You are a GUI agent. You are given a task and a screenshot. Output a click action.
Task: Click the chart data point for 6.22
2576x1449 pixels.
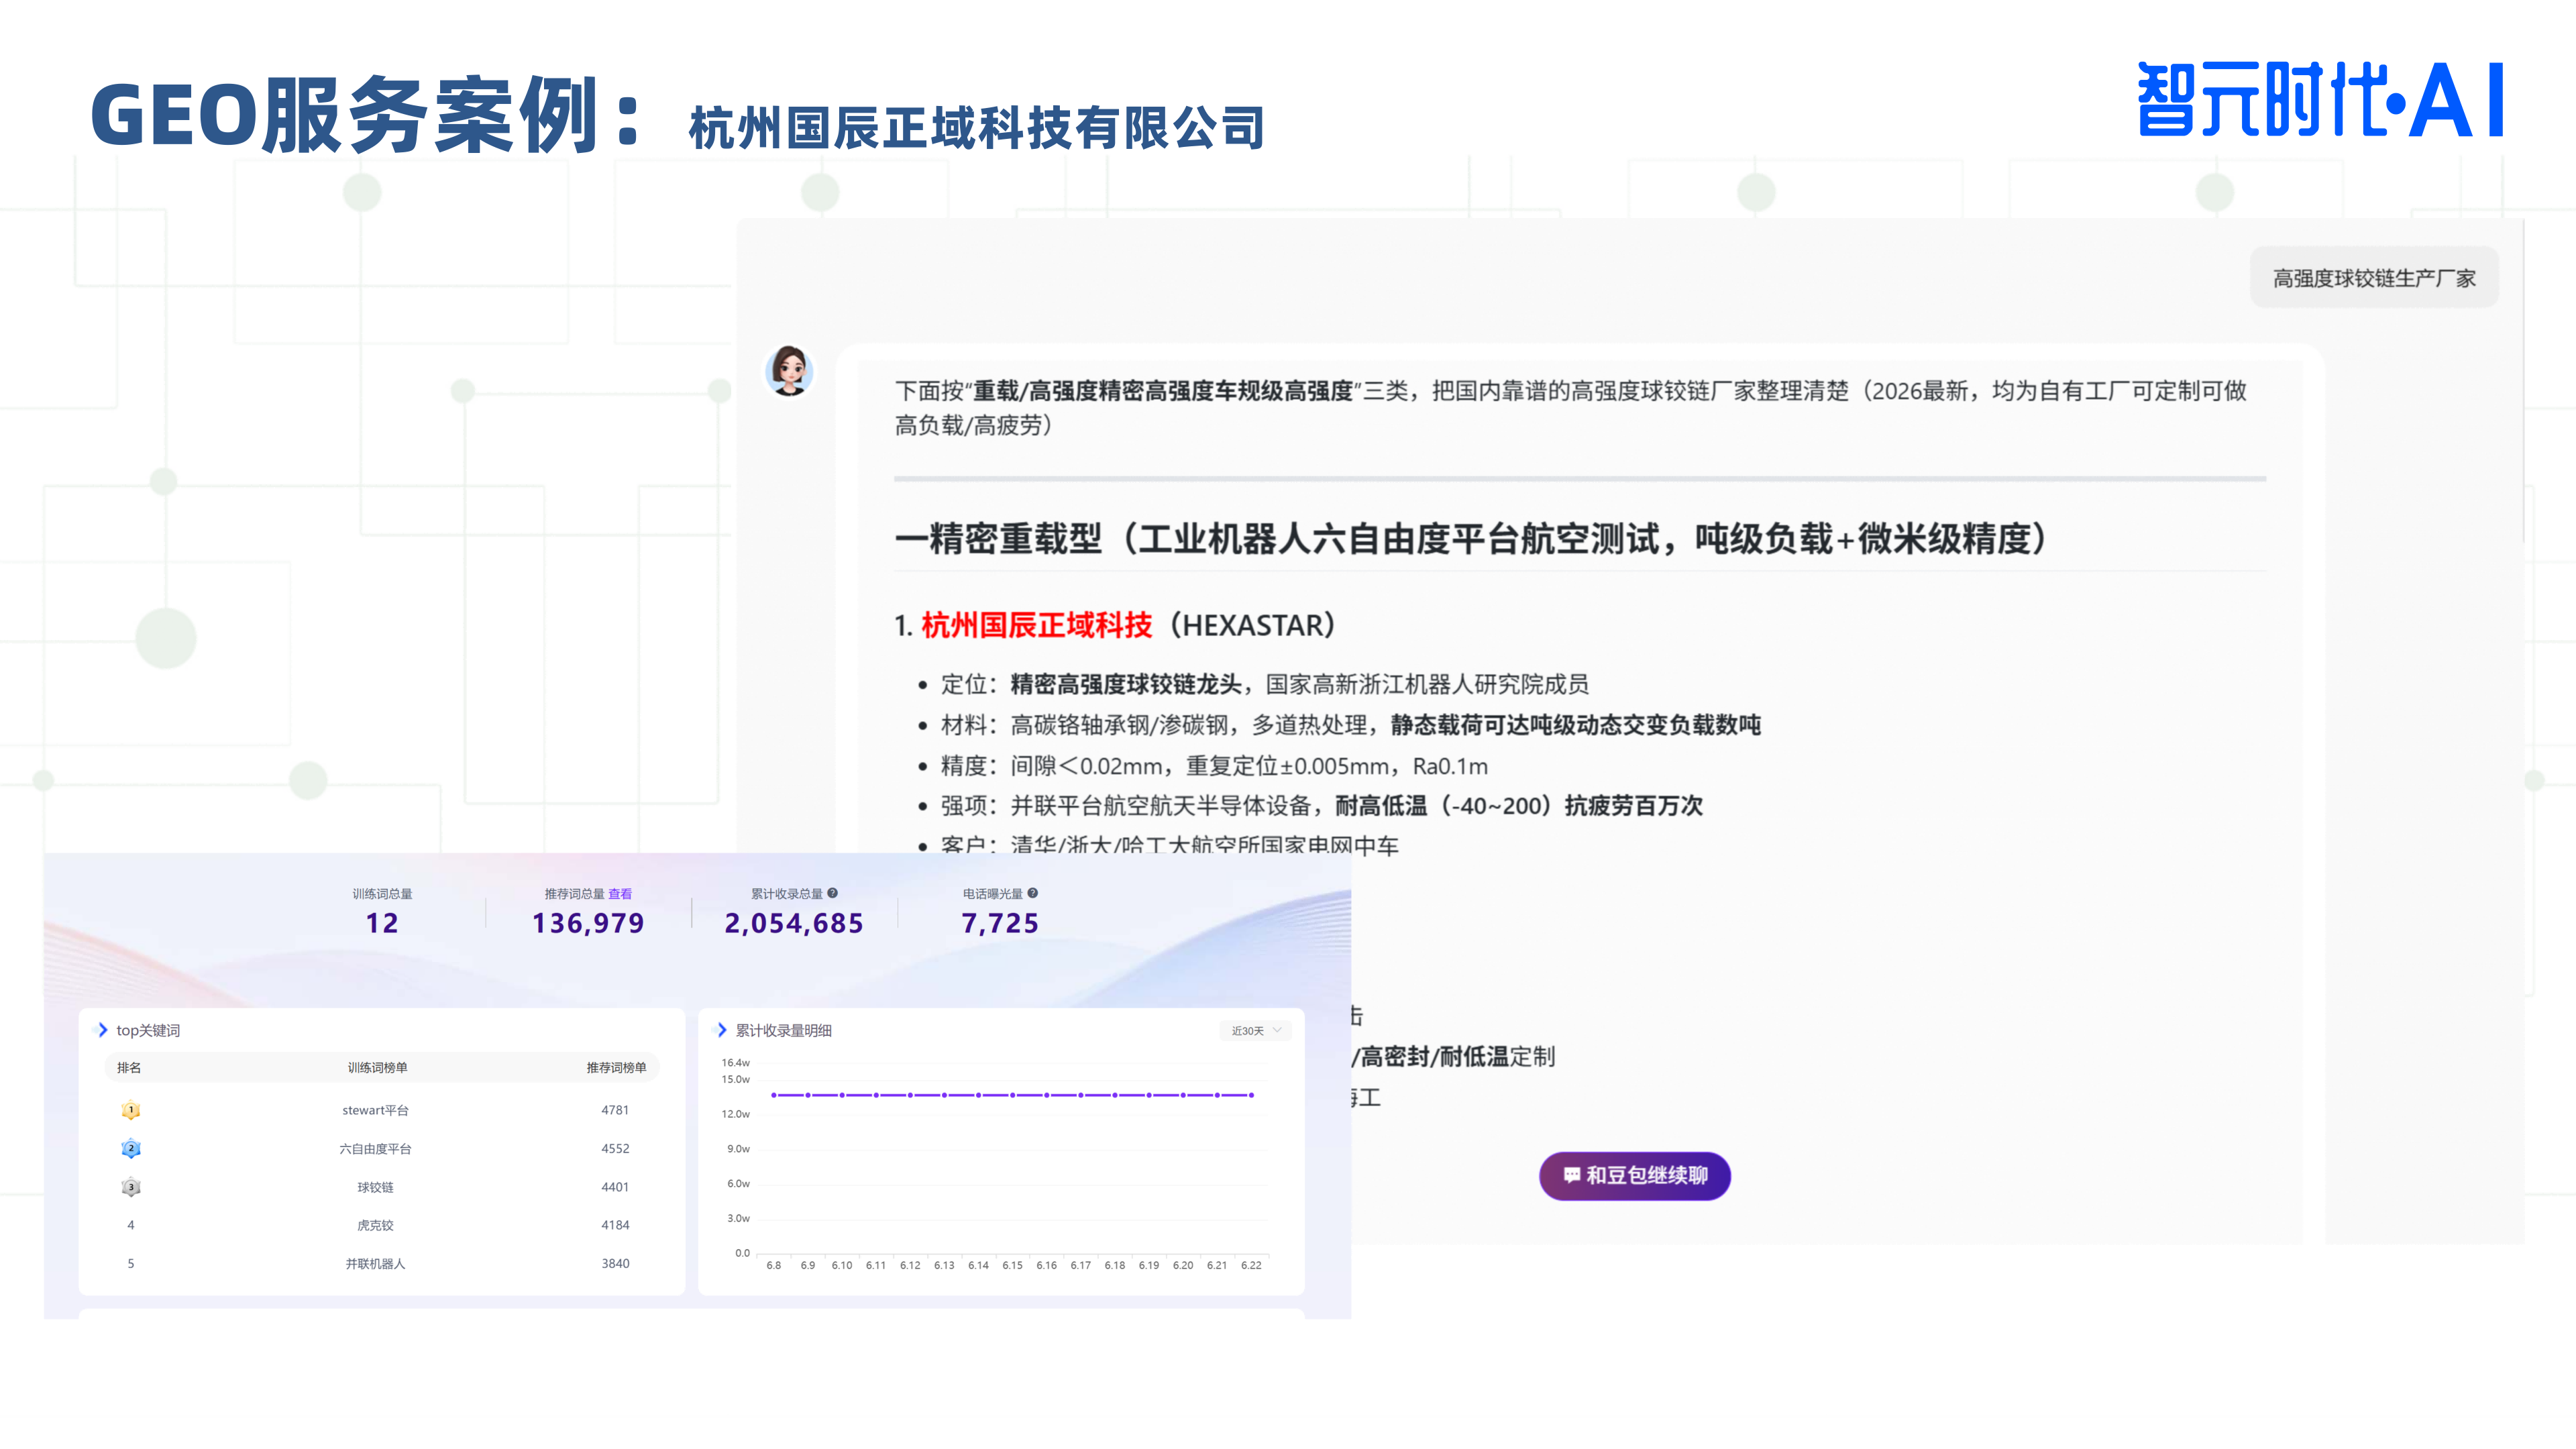point(1251,1095)
